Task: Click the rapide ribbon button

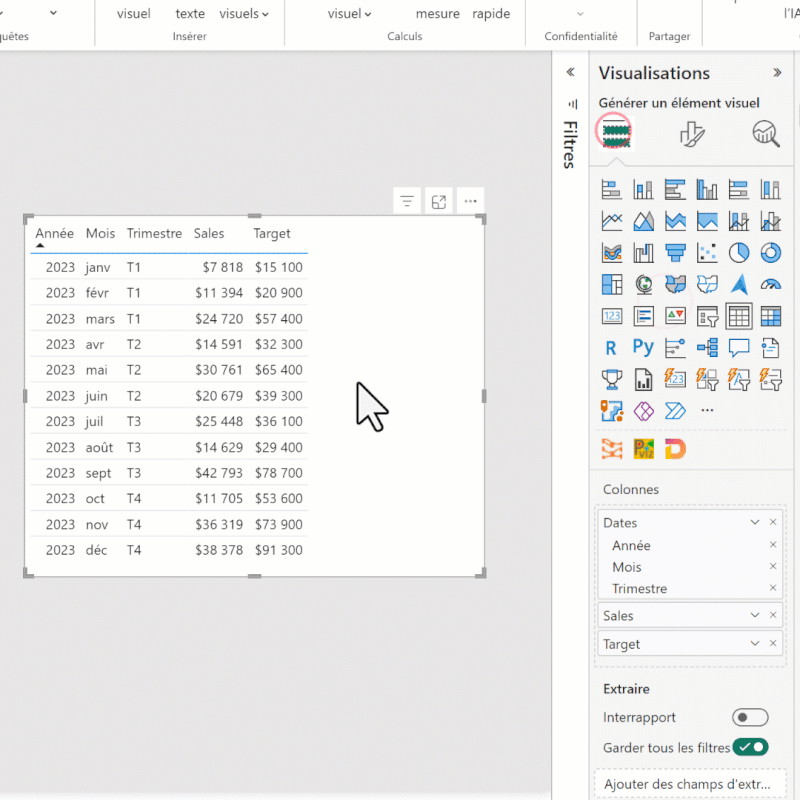Action: [491, 14]
